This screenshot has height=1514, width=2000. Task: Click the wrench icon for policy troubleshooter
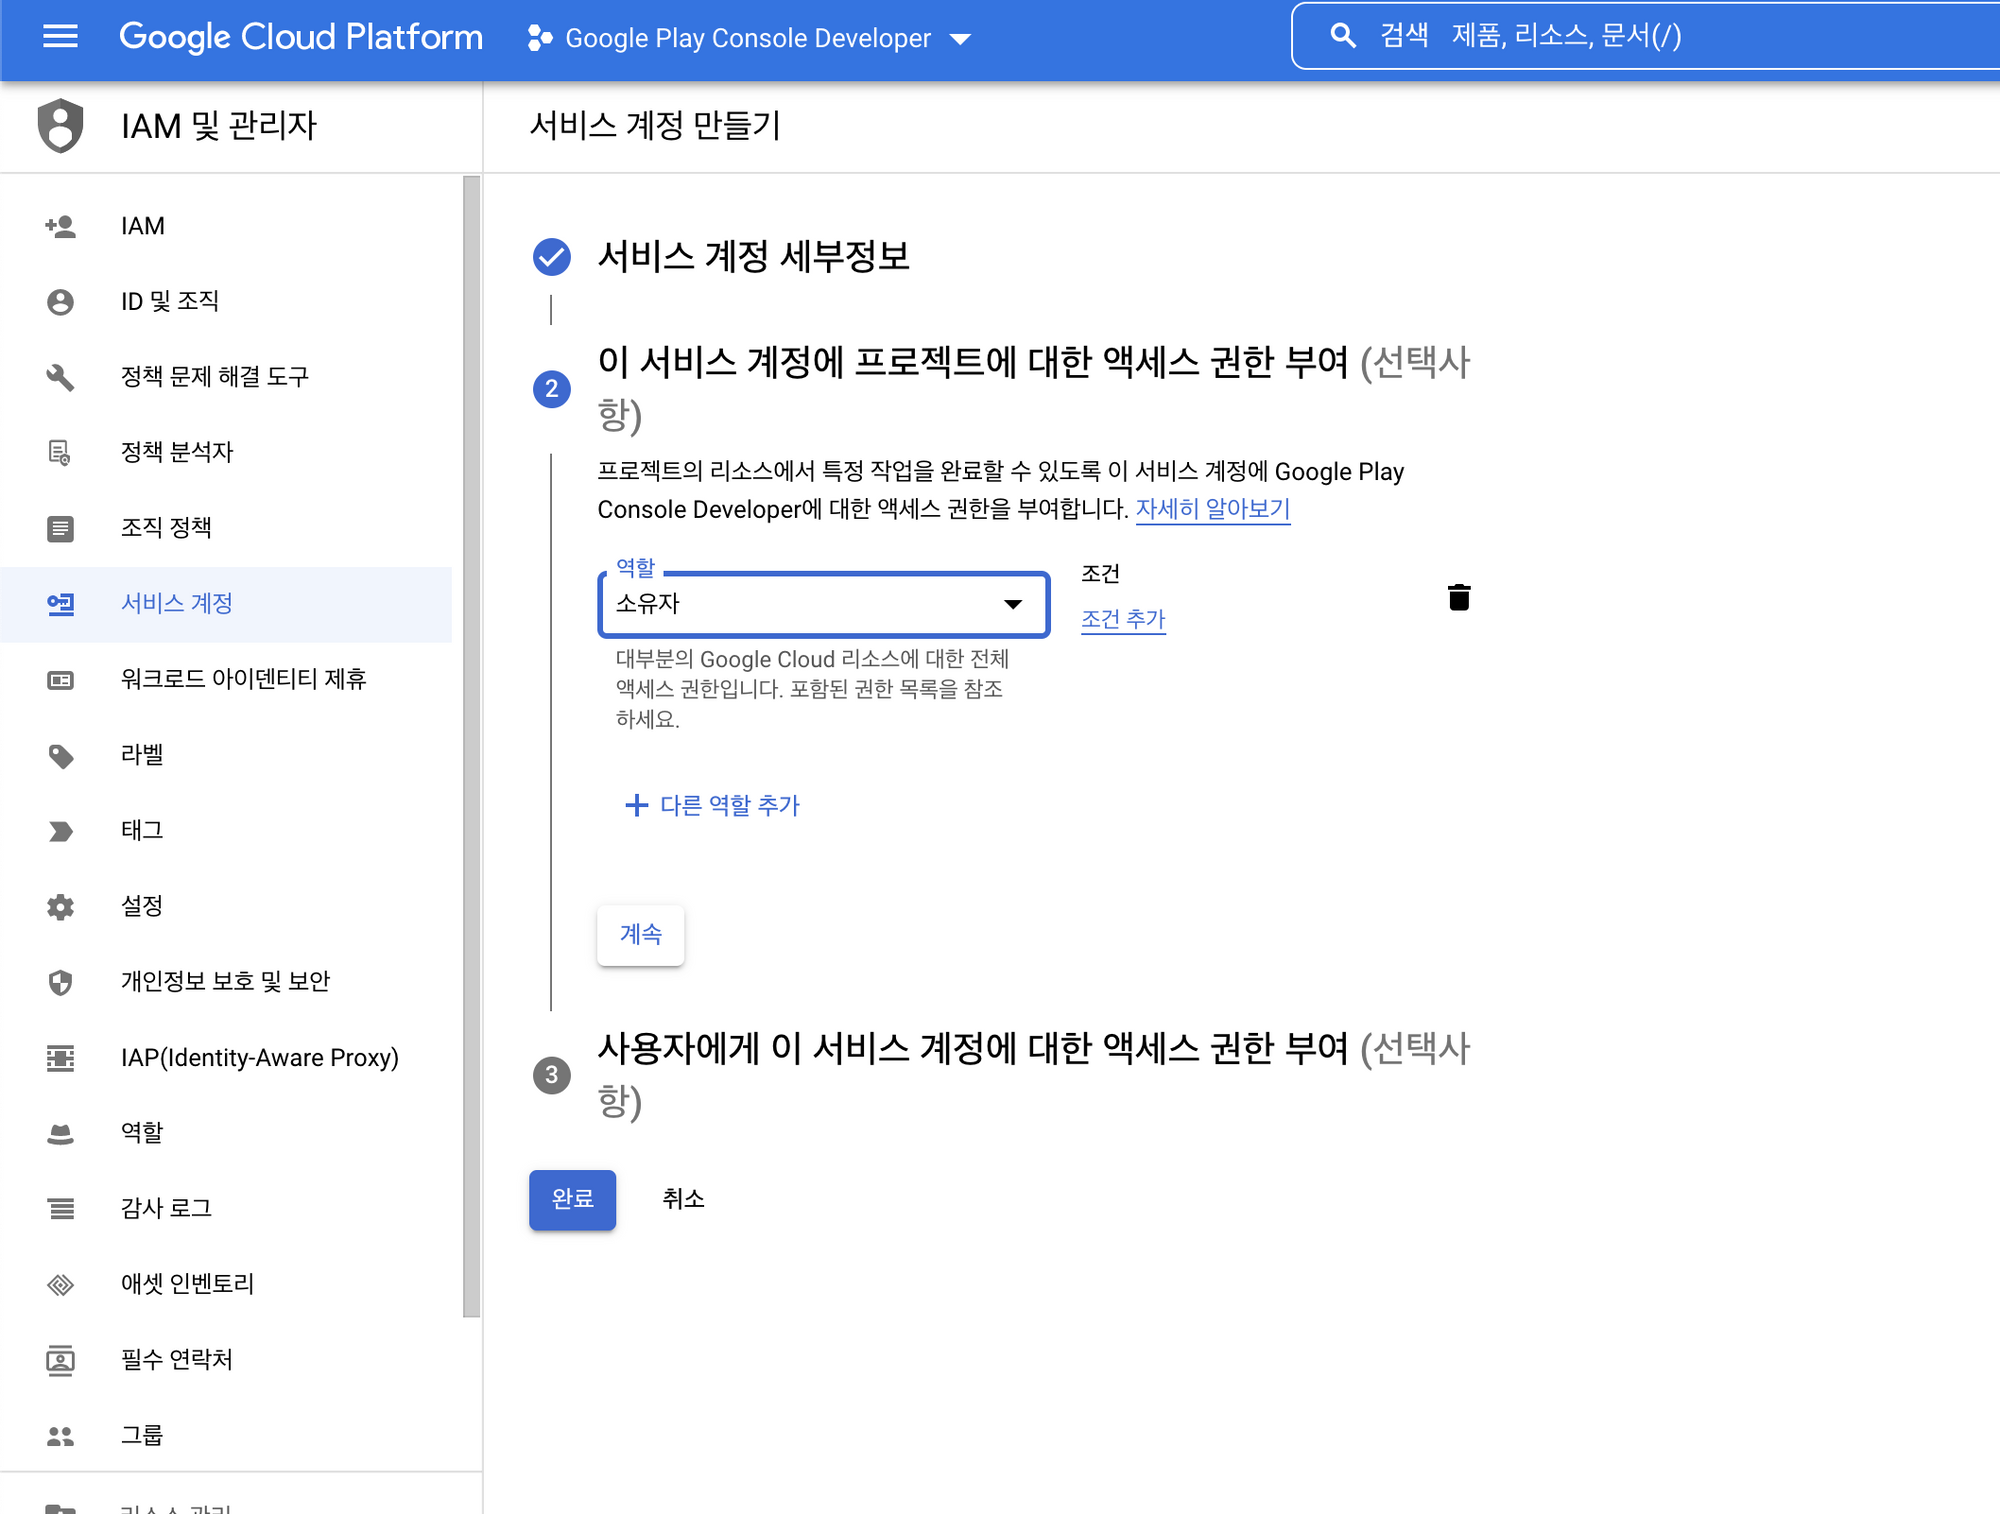60,377
